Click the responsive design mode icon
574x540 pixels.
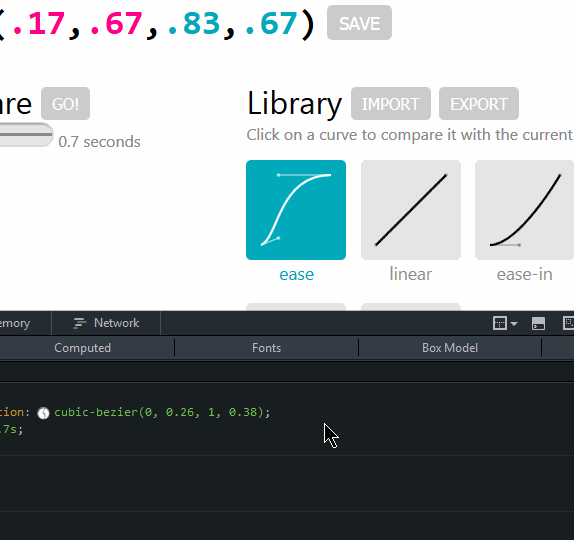point(569,323)
